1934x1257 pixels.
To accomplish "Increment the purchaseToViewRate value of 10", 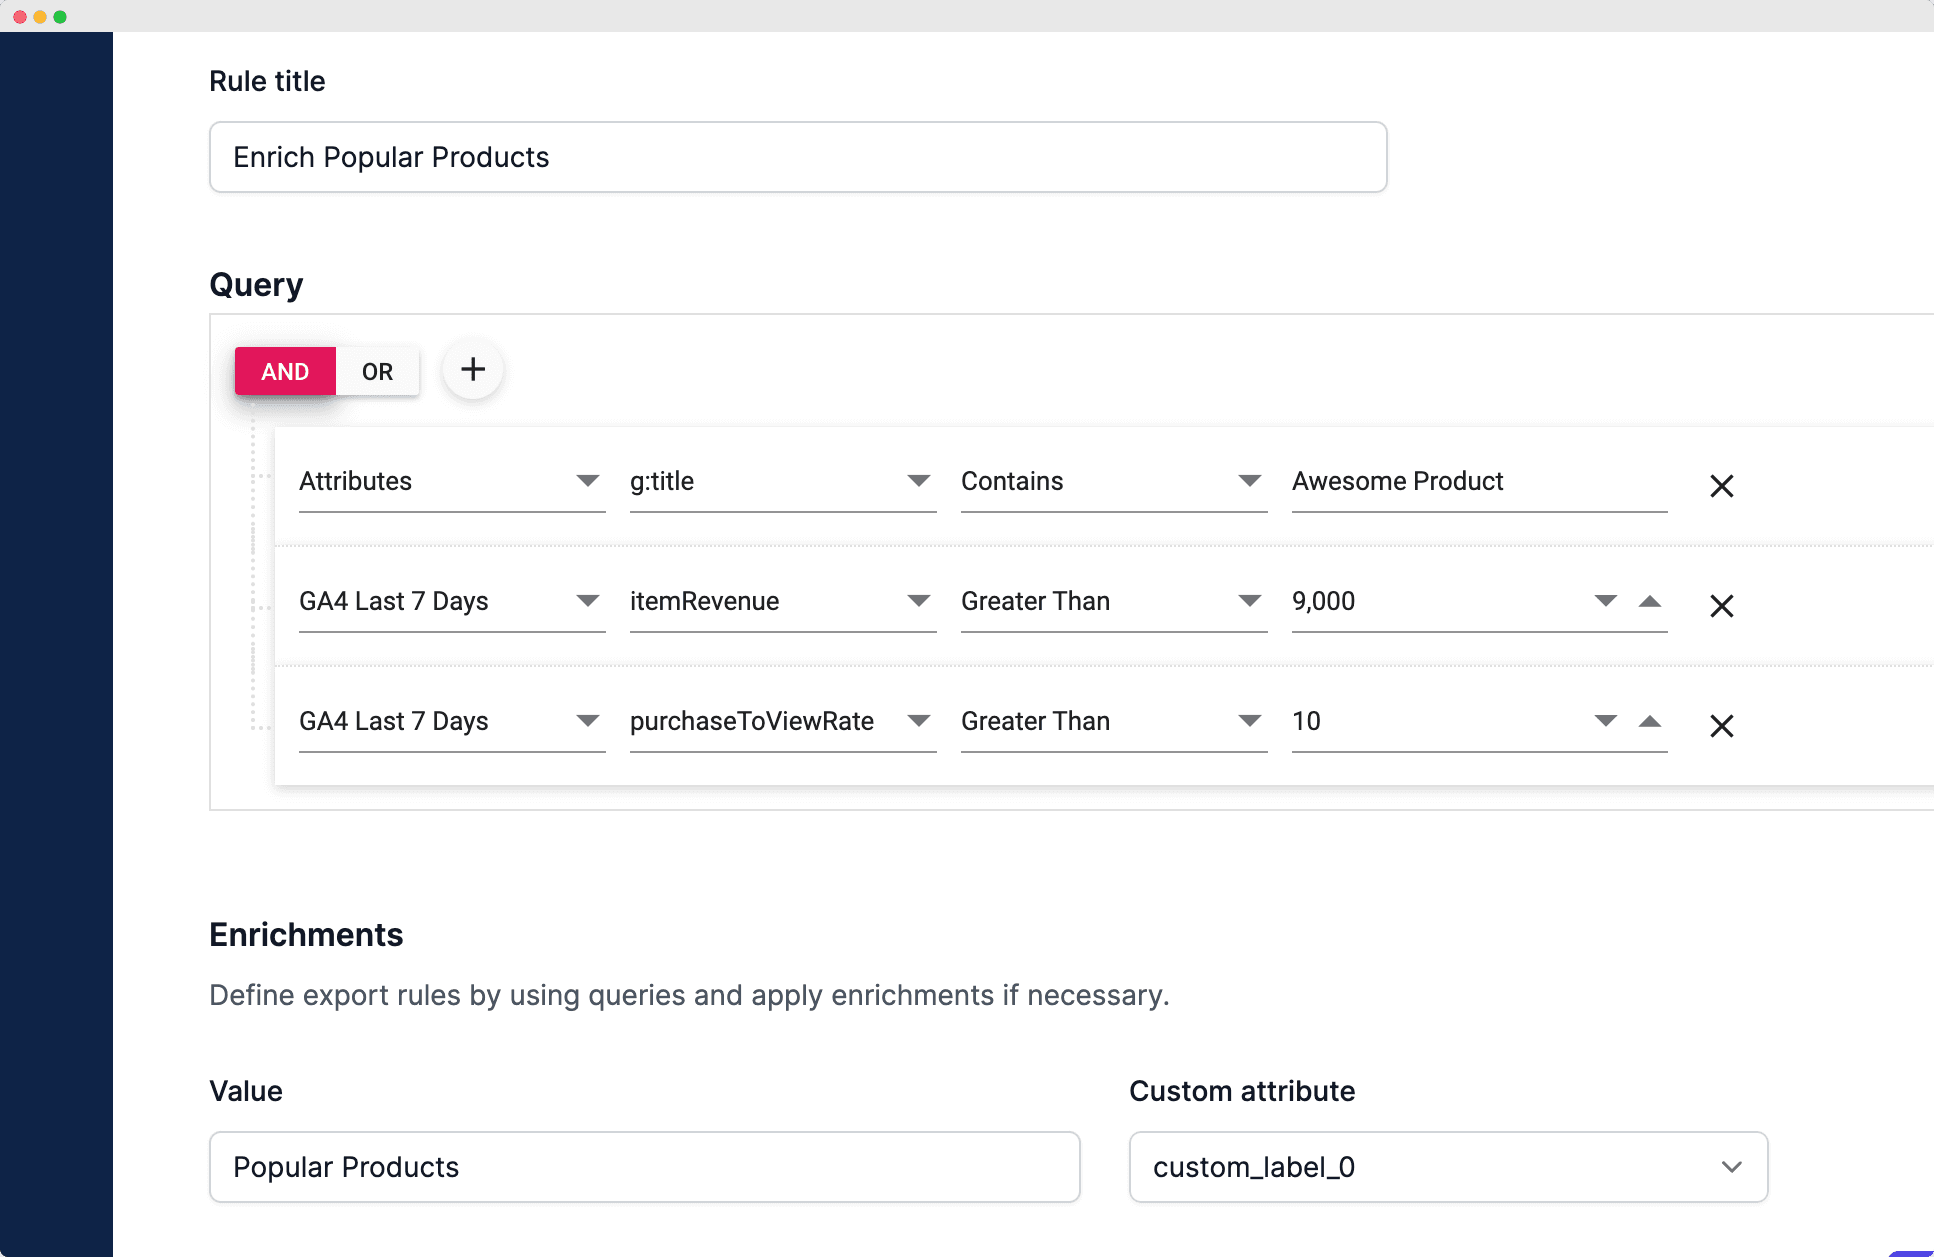I will pos(1650,721).
